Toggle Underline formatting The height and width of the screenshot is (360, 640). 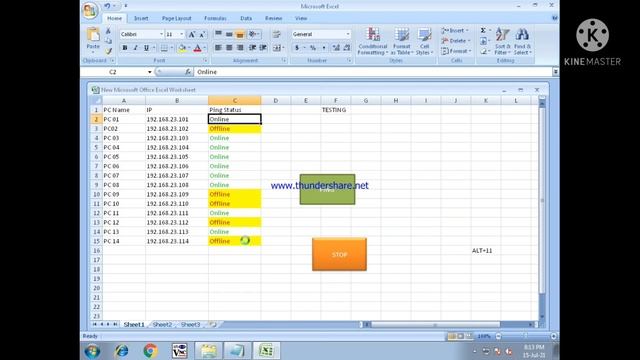[146, 48]
